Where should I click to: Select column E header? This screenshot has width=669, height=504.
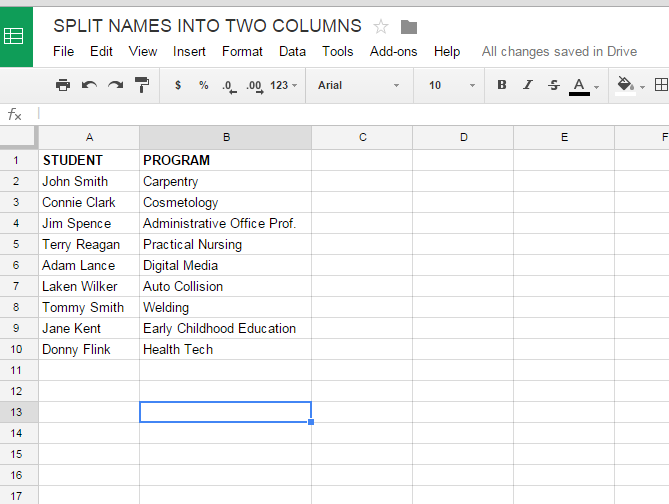click(x=564, y=137)
